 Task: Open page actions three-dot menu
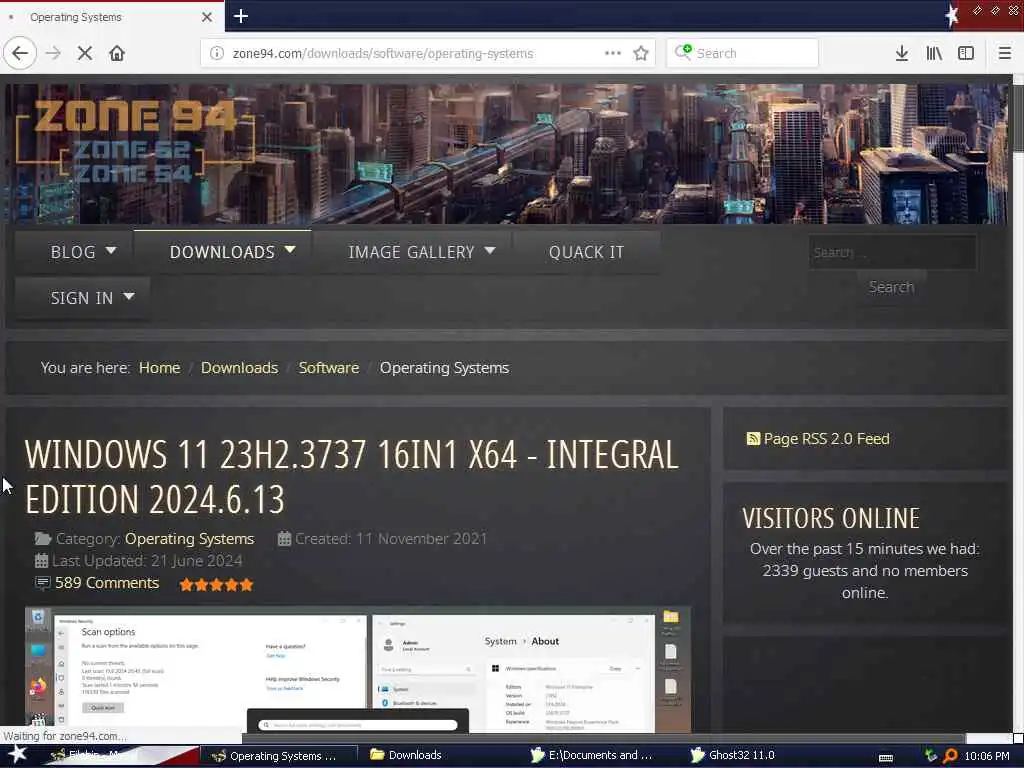(x=613, y=53)
